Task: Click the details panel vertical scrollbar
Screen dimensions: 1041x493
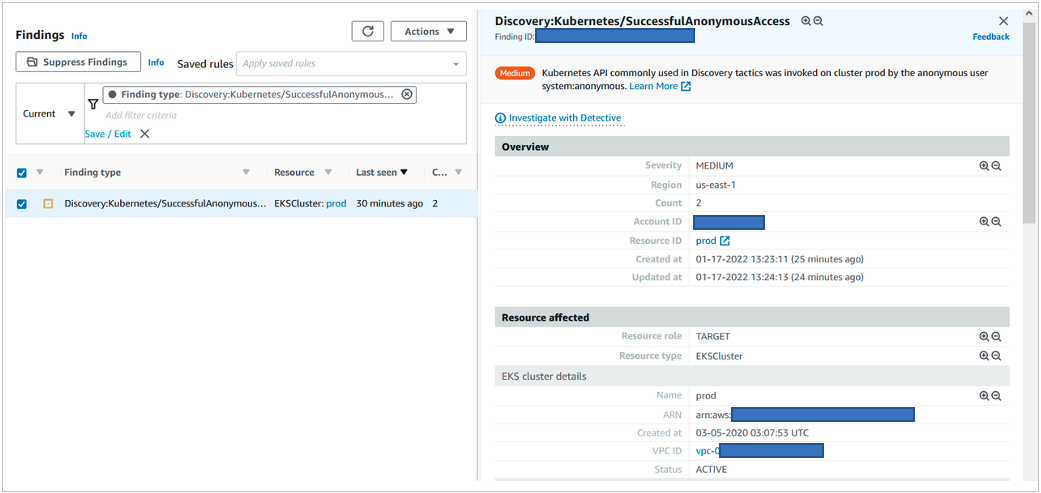Action: click(1029, 120)
